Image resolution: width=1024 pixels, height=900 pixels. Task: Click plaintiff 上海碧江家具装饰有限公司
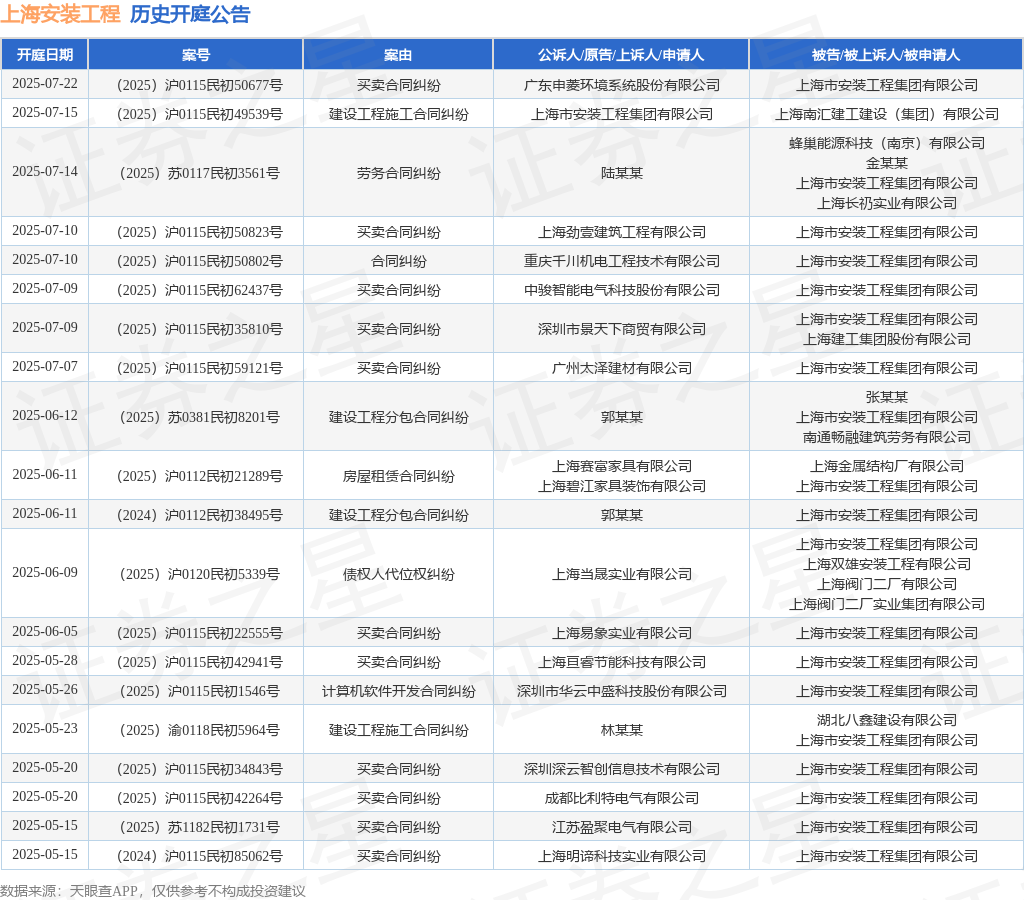coord(622,486)
